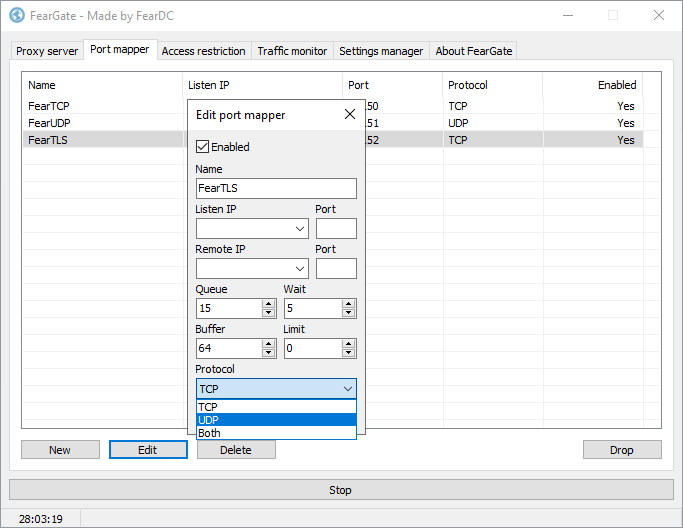Sort by the Protocol column header

493,85
